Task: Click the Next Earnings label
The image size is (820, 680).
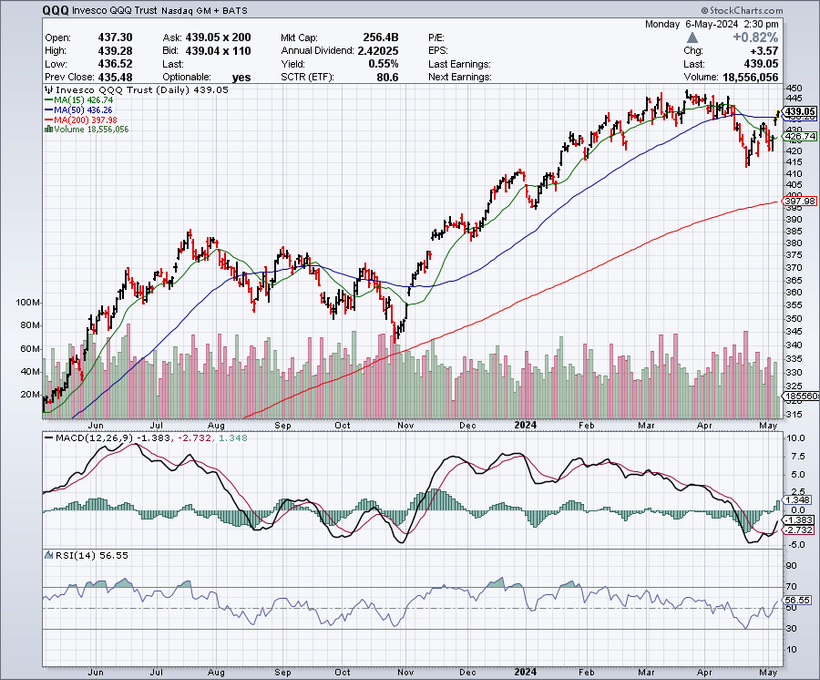Action: 460,77
